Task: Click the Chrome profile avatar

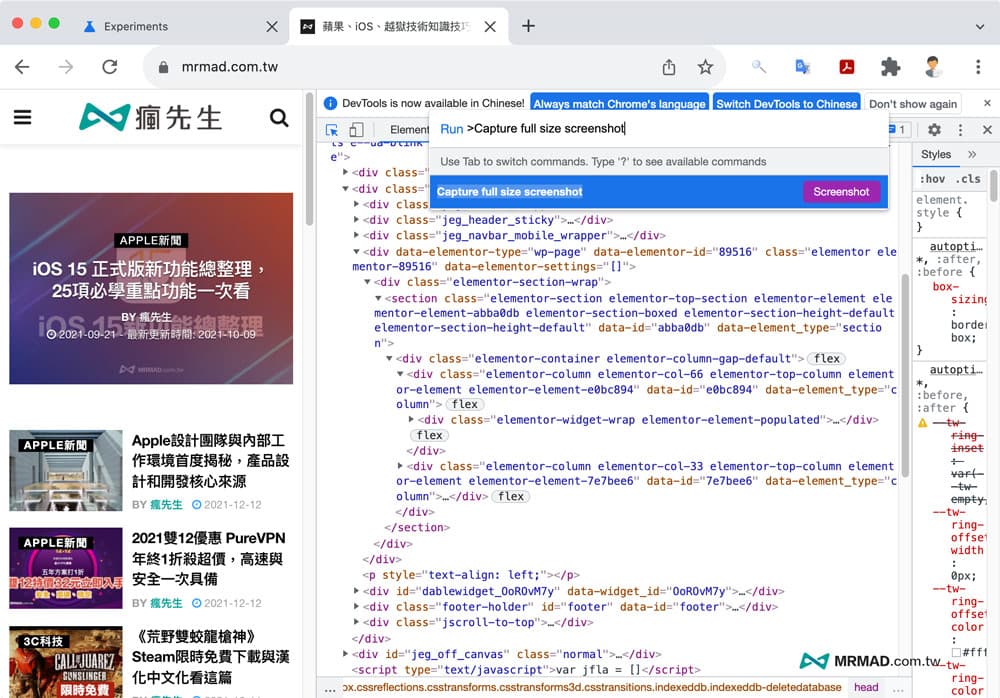Action: (933, 67)
